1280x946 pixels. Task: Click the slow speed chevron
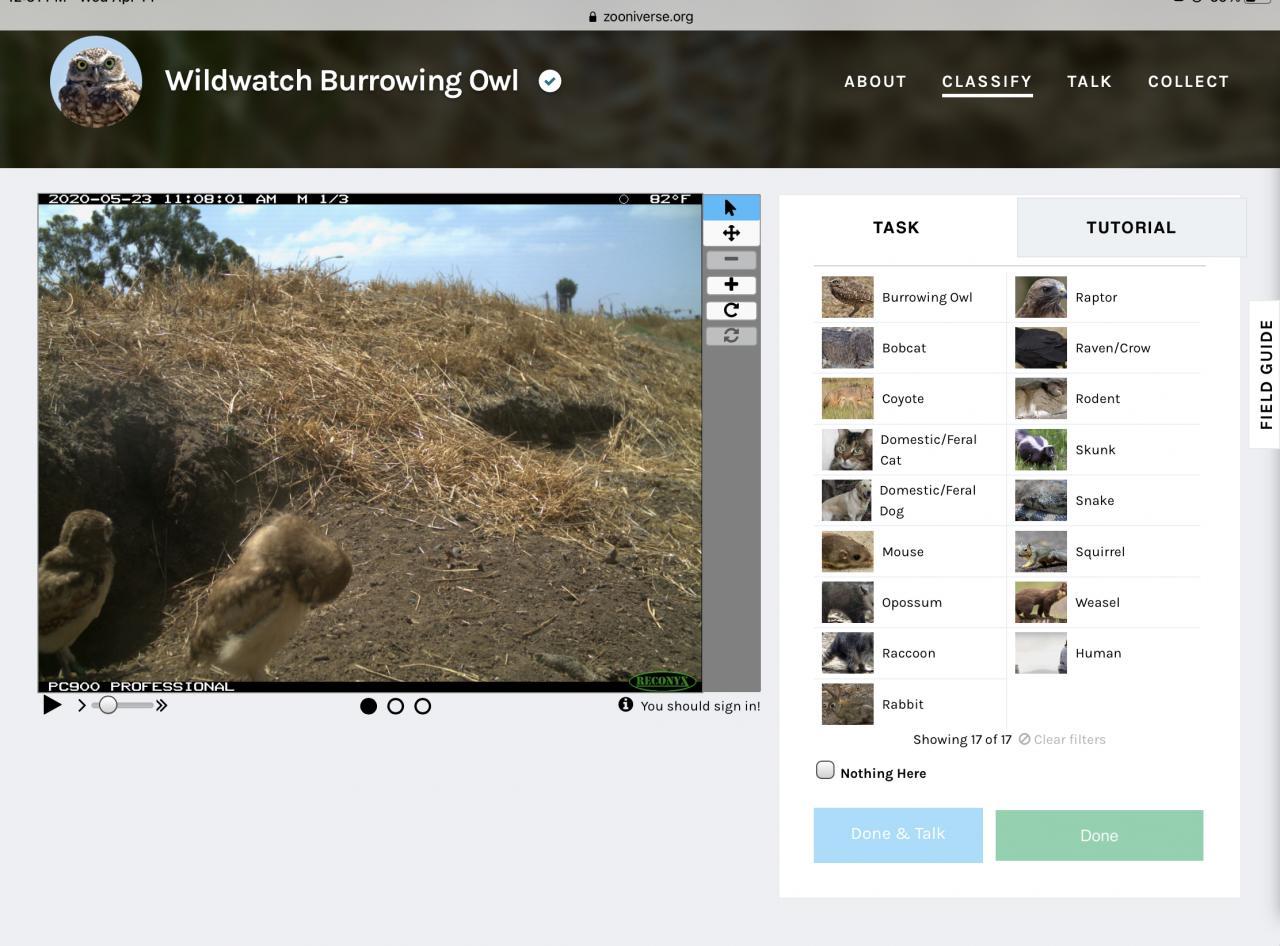click(x=82, y=705)
